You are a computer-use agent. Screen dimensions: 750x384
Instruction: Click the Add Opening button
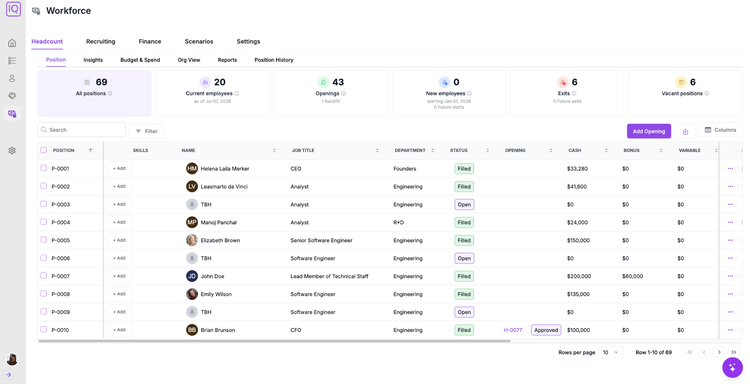(649, 131)
